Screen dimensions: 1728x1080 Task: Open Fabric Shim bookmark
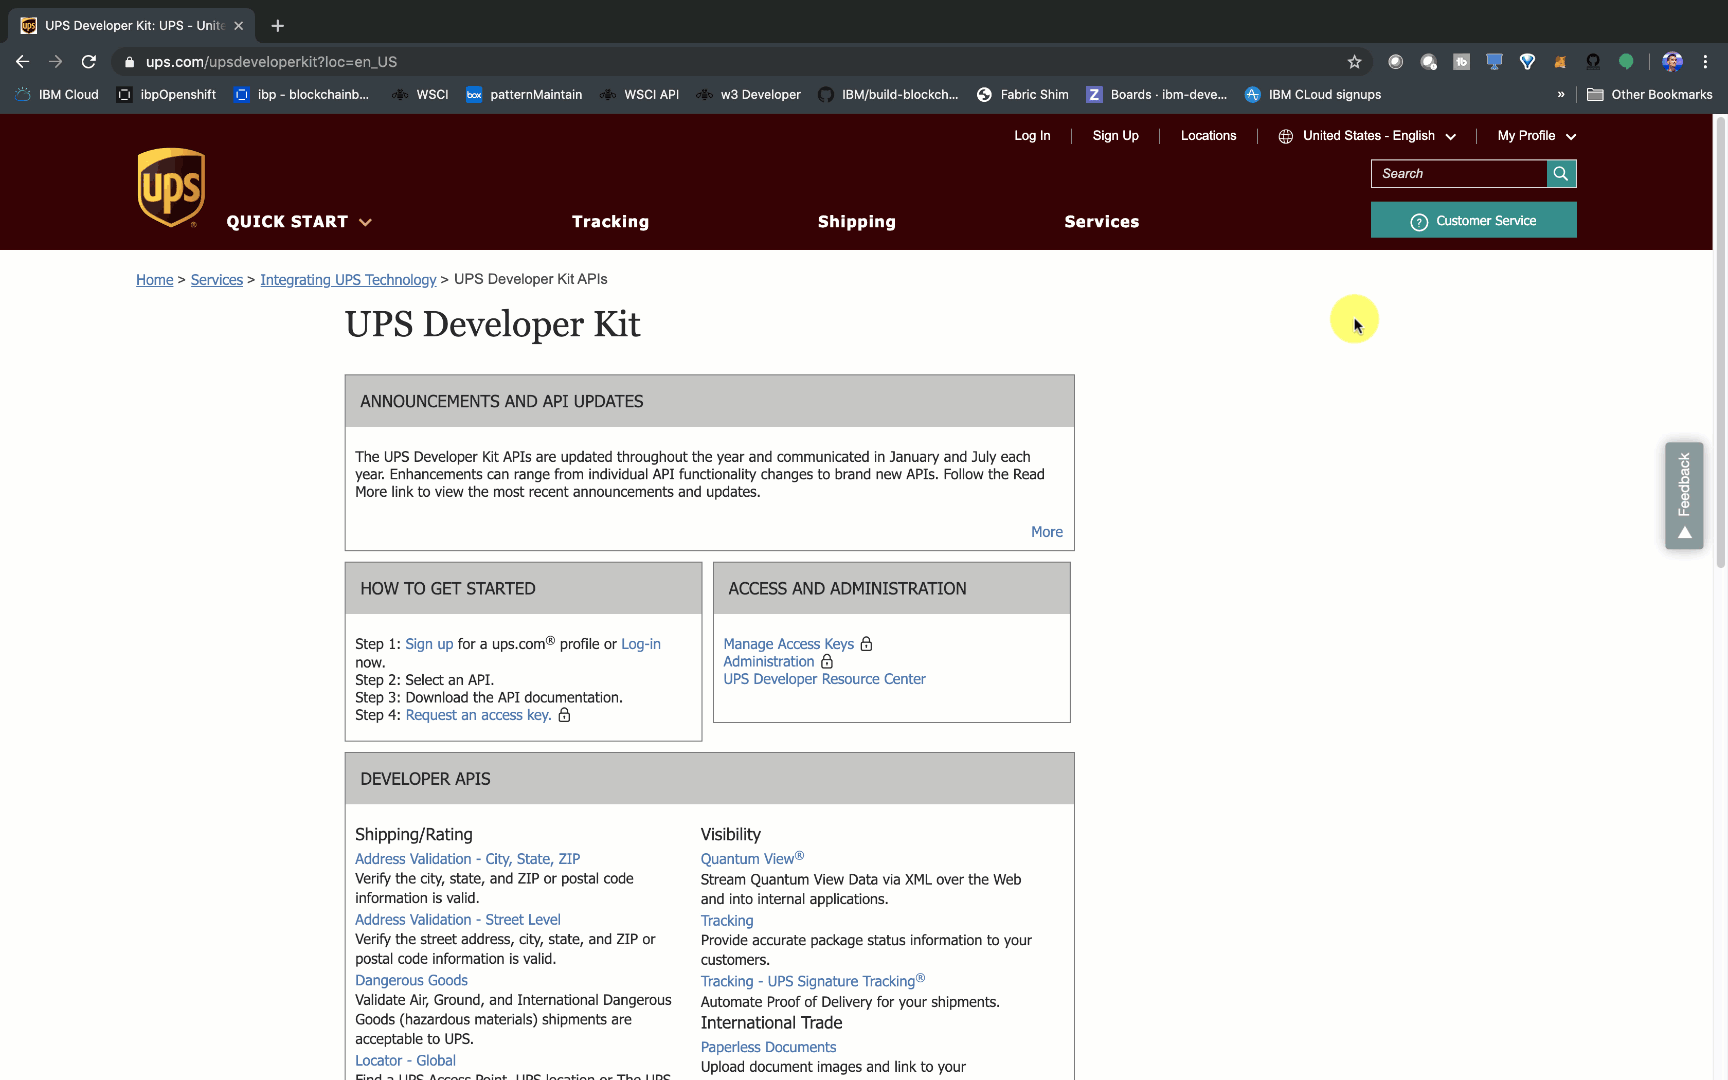[x=1022, y=95]
